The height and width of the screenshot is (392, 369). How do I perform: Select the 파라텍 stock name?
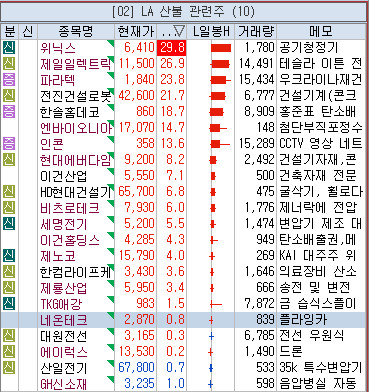click(x=57, y=80)
